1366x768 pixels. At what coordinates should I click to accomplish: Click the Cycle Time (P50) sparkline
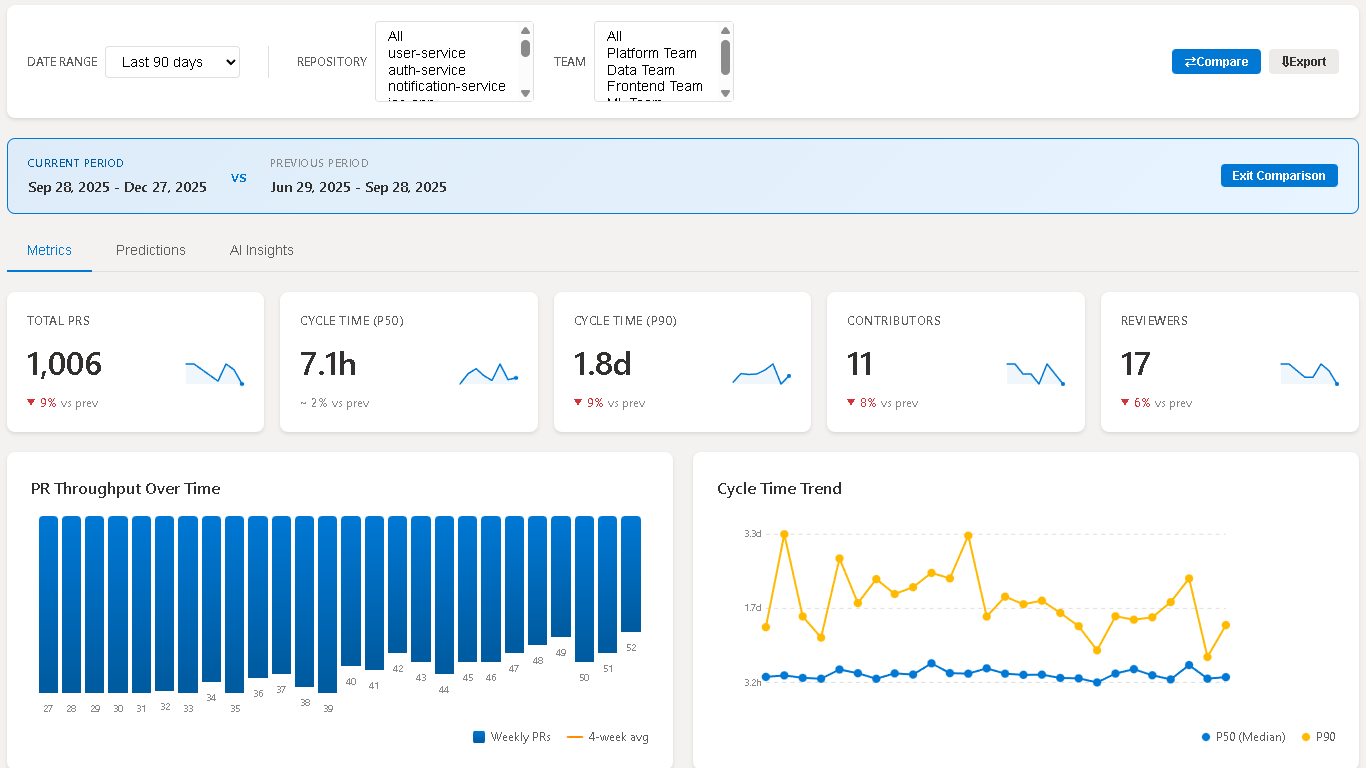click(x=488, y=373)
